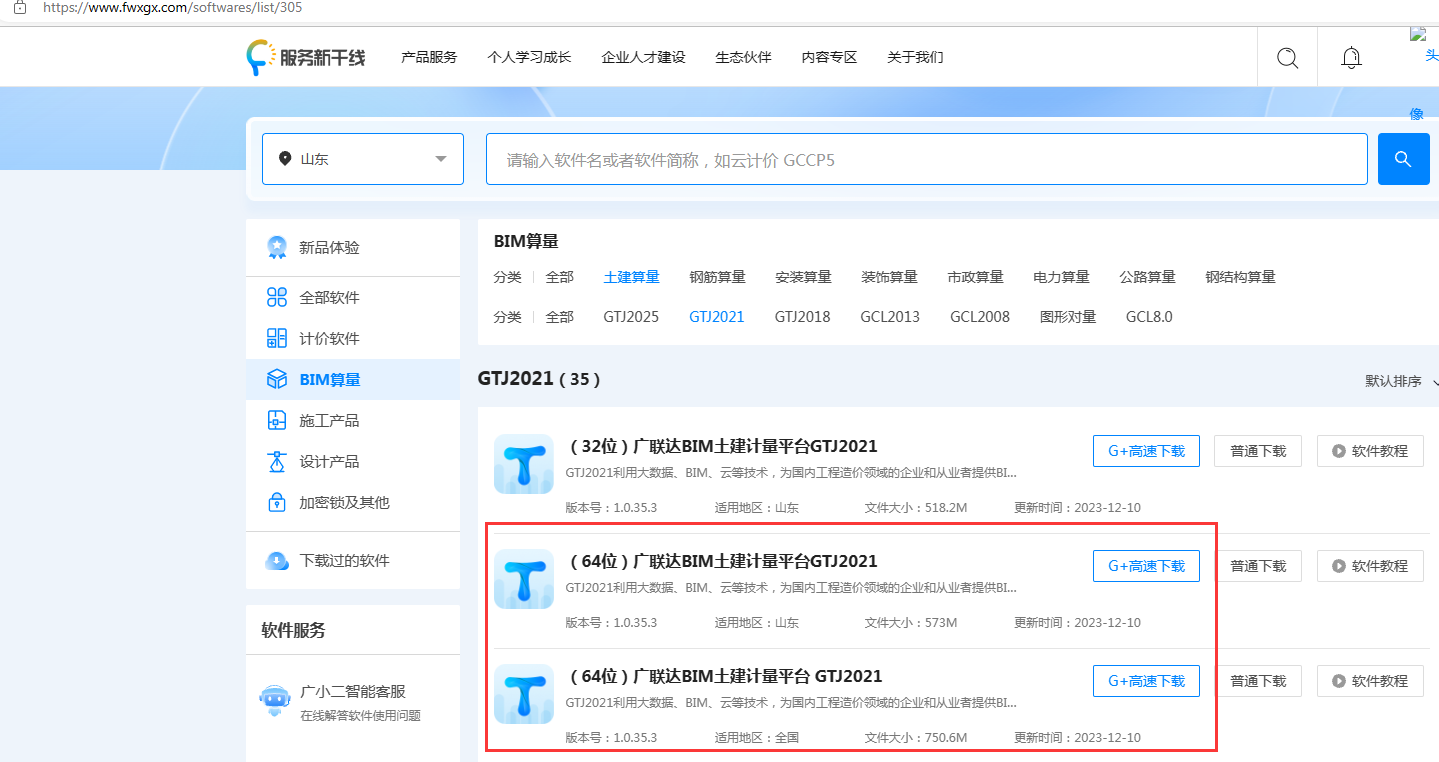Select the BIM算量 sidebar item
The width and height of the screenshot is (1439, 762).
tap(353, 379)
